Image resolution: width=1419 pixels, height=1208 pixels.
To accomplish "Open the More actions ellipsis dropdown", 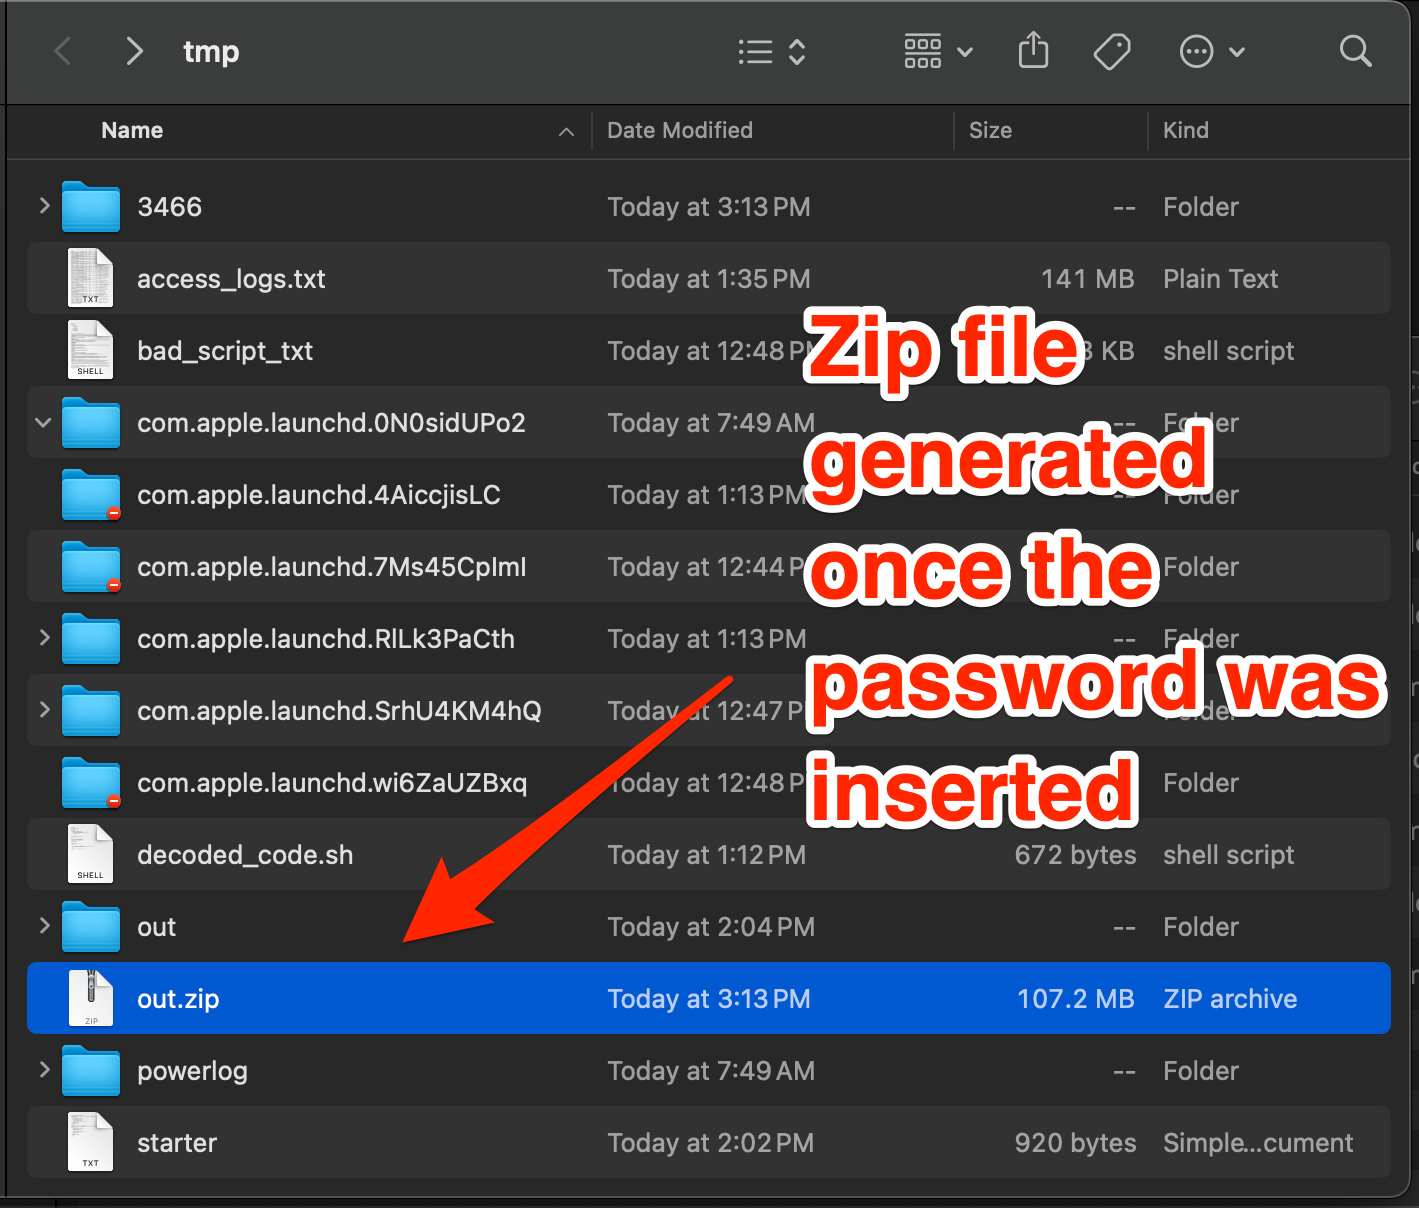I will [1197, 51].
